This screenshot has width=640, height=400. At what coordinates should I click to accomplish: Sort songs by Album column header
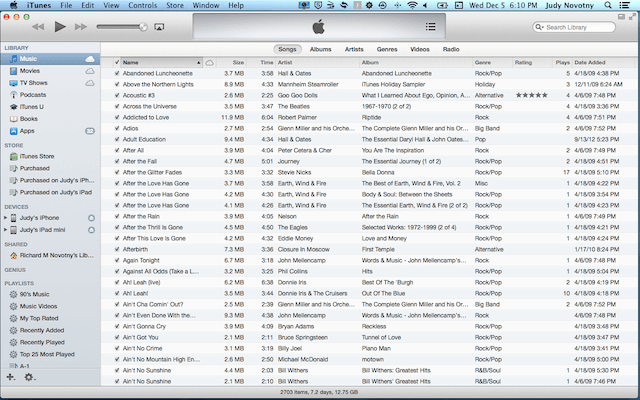[416, 63]
